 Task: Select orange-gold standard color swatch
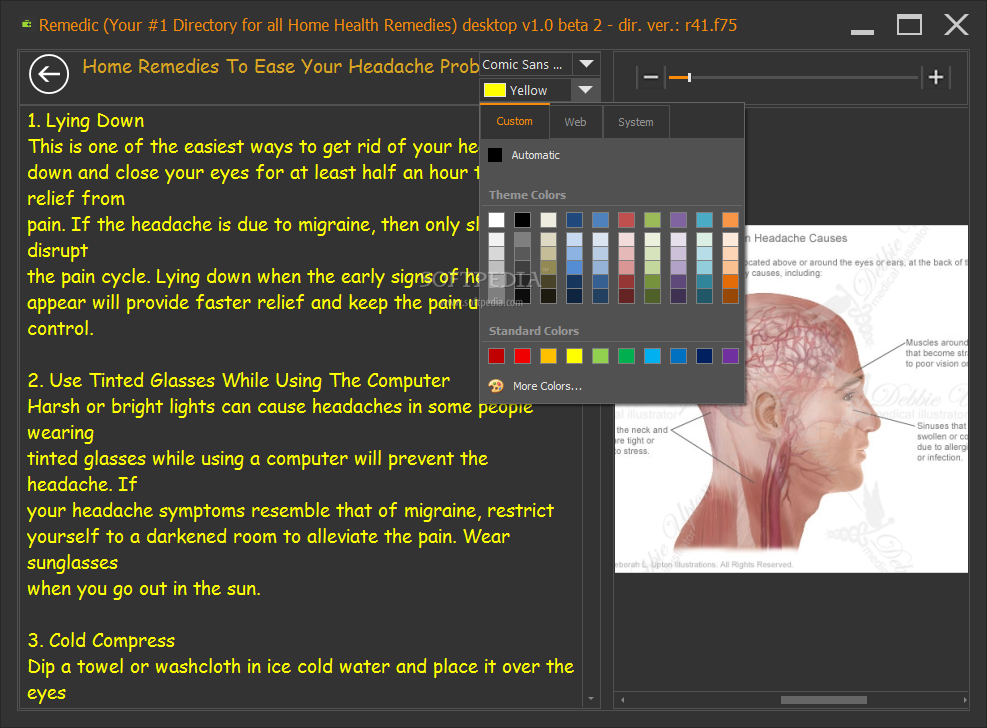pyautogui.click(x=548, y=356)
